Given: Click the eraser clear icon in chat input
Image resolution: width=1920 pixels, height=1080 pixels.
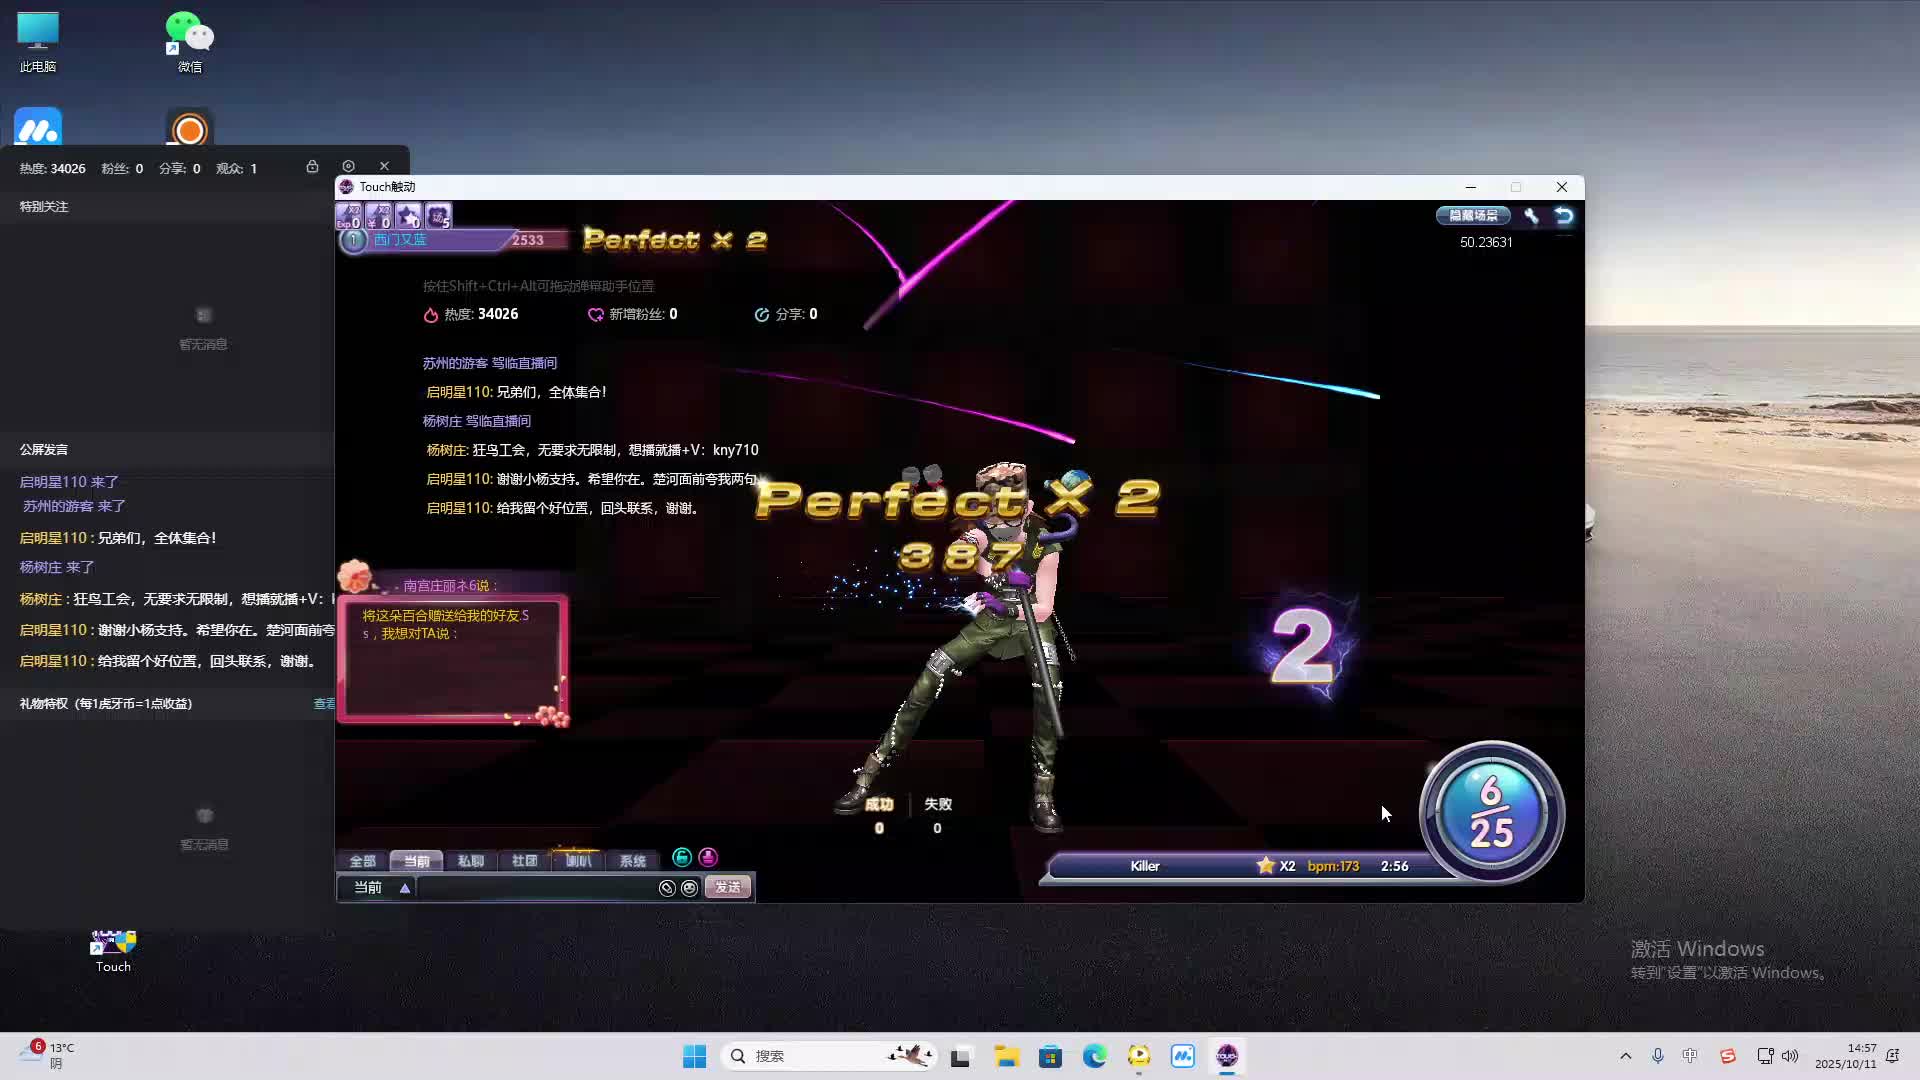Looking at the screenshot, I should coord(667,888).
